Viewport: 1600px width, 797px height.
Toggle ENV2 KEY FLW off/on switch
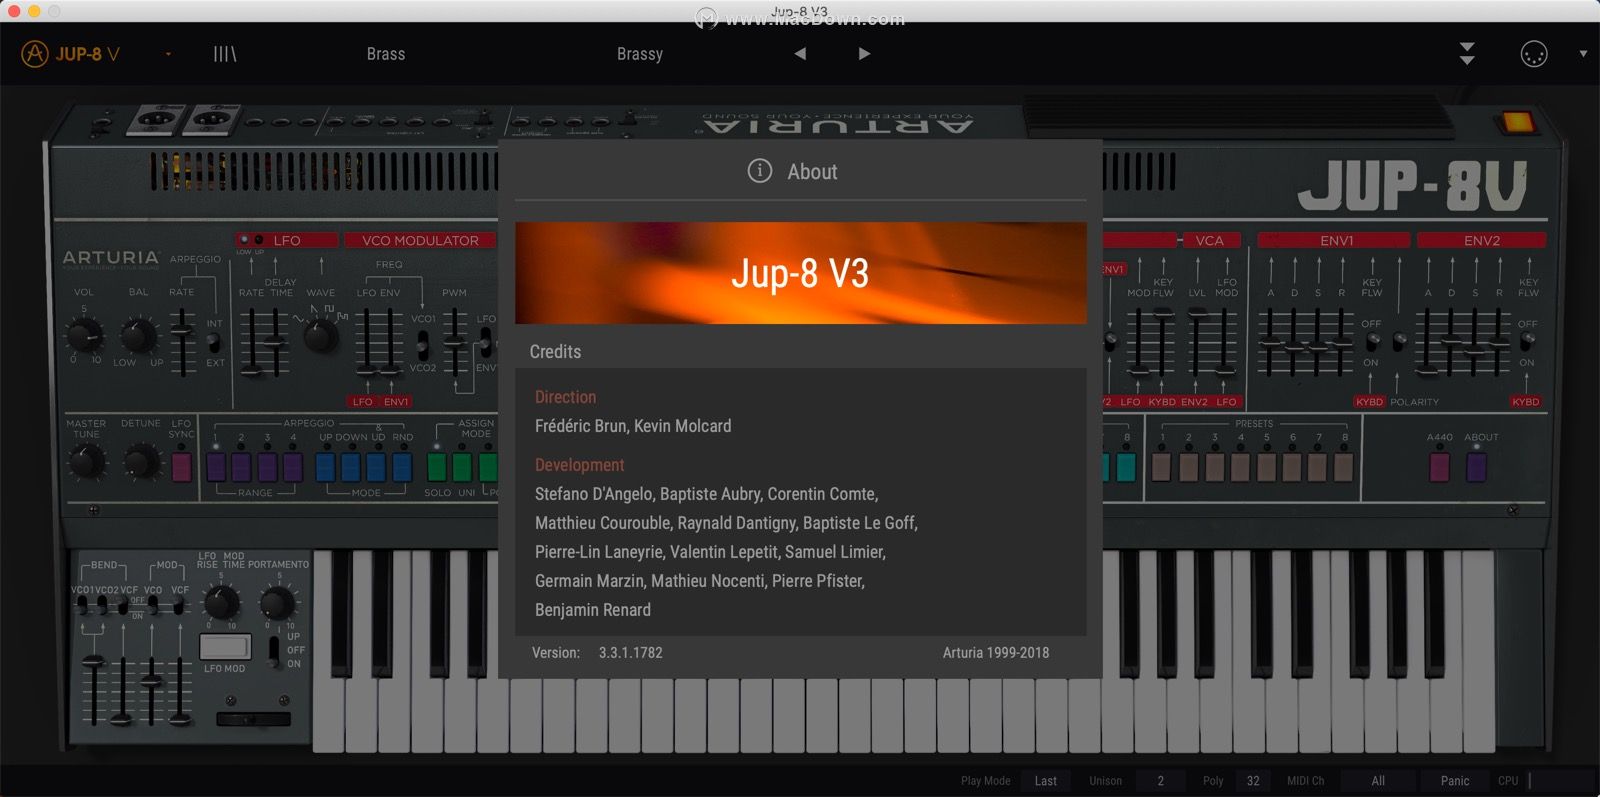(1527, 343)
